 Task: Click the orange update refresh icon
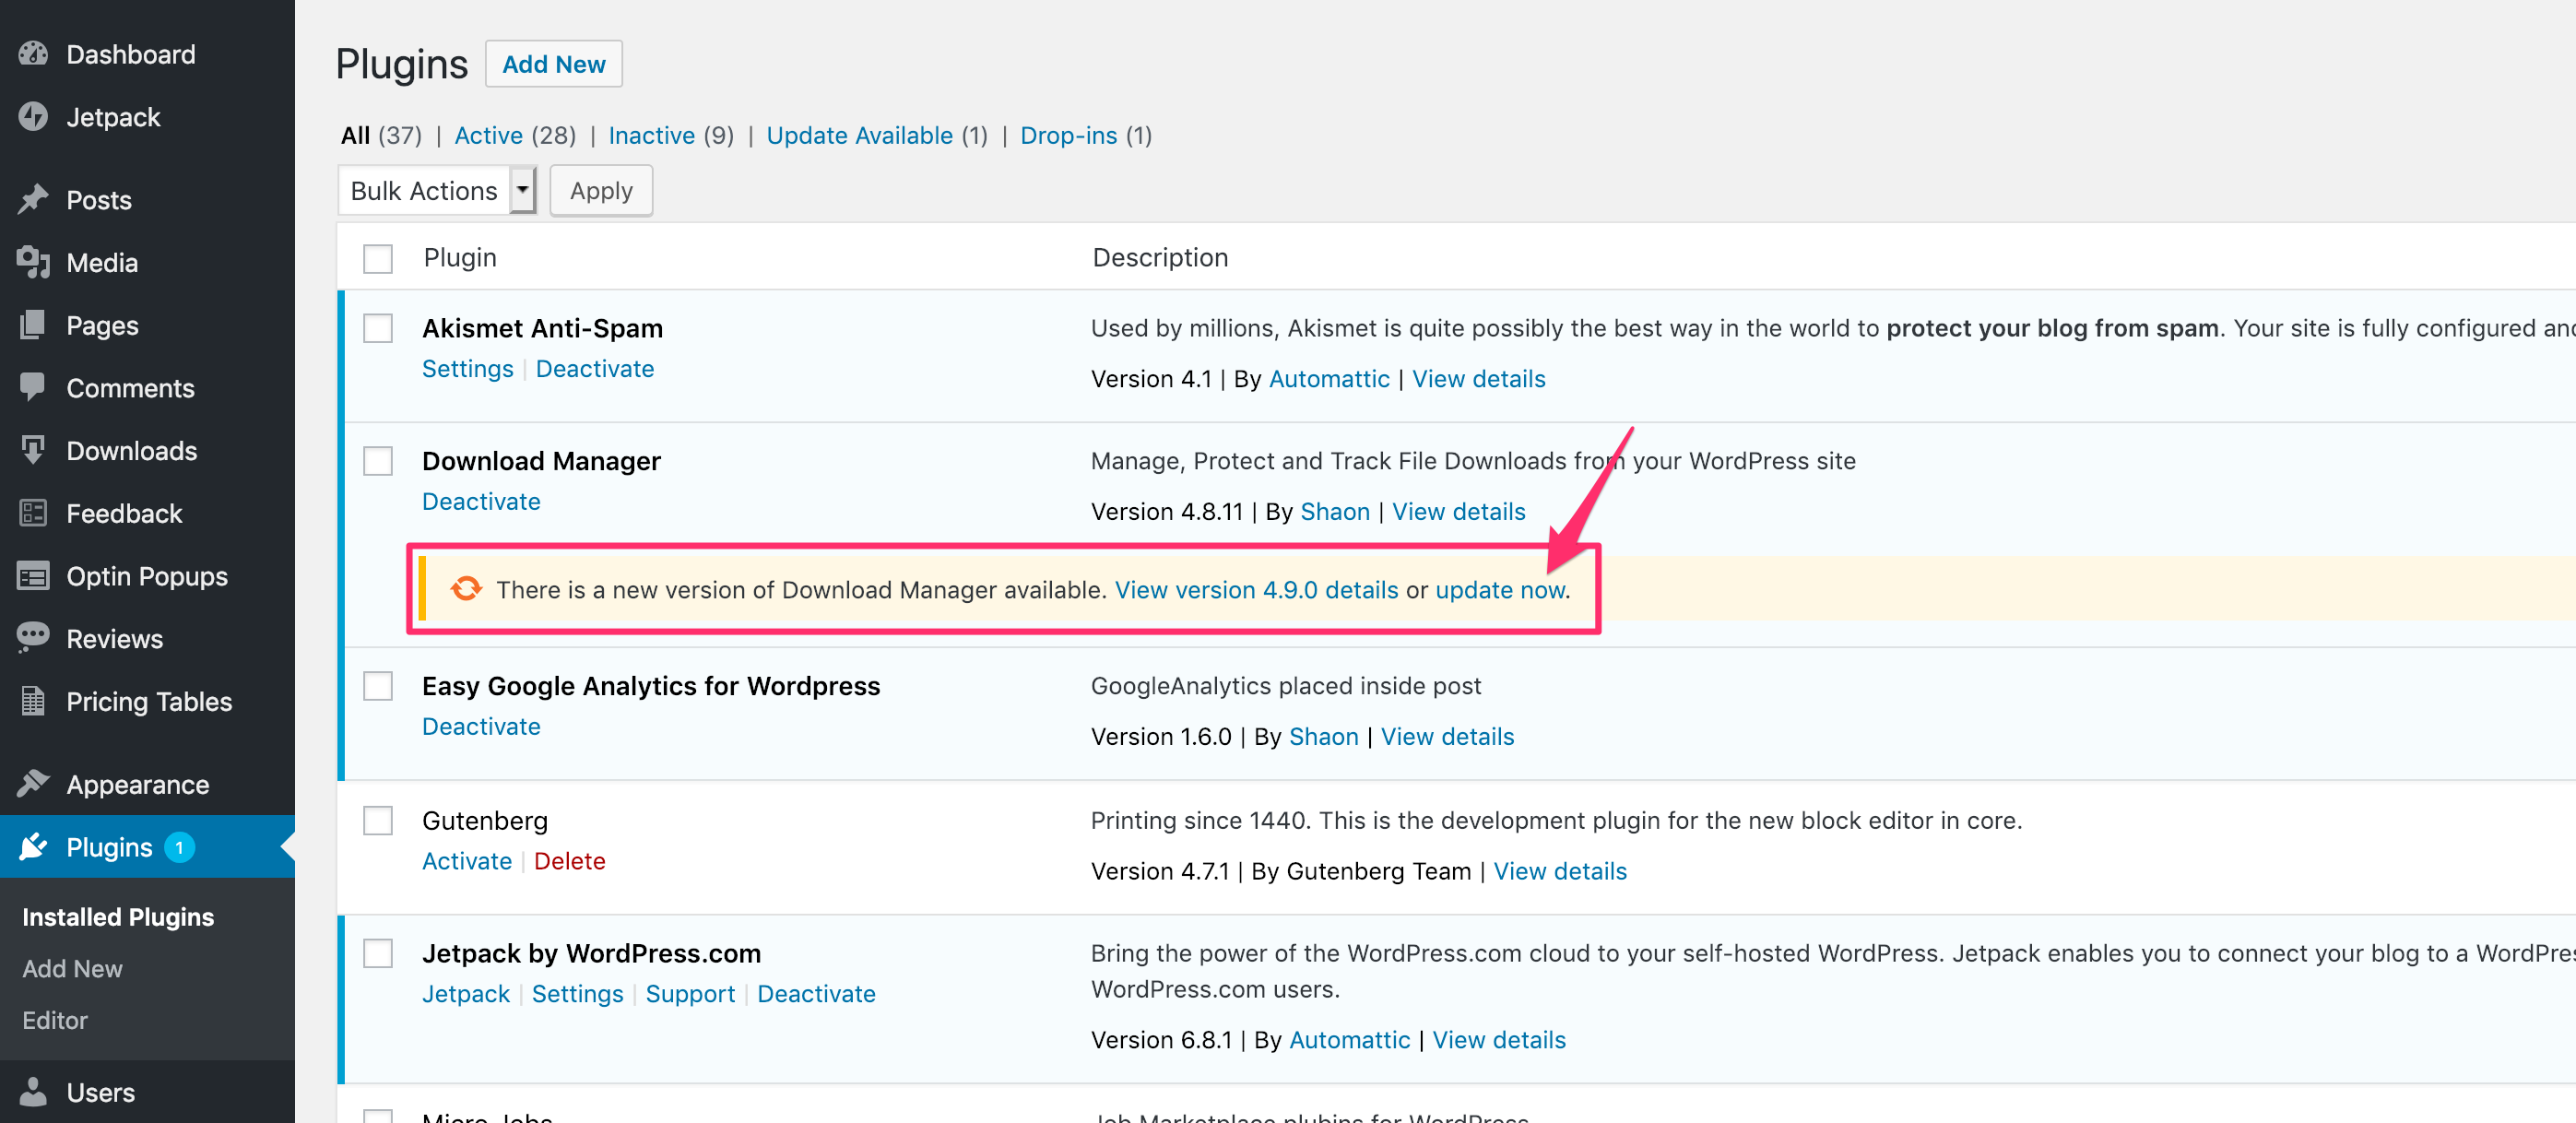[x=466, y=589]
